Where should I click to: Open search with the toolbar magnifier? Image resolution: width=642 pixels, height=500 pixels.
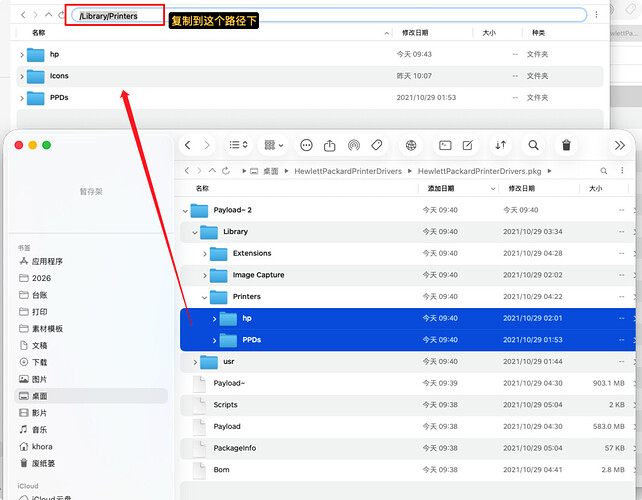[533, 145]
